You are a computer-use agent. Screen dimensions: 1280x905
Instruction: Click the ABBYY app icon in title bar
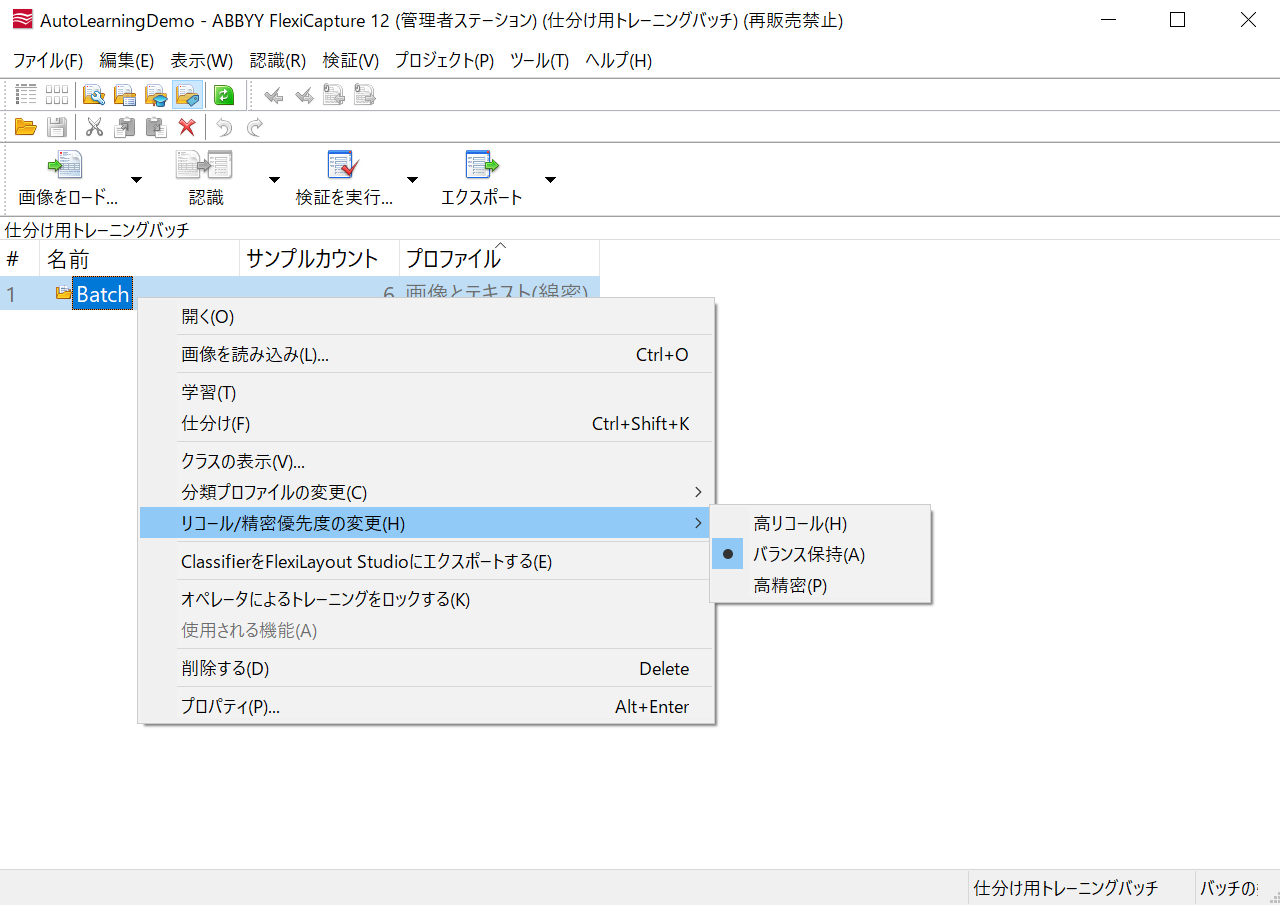(x=22, y=20)
